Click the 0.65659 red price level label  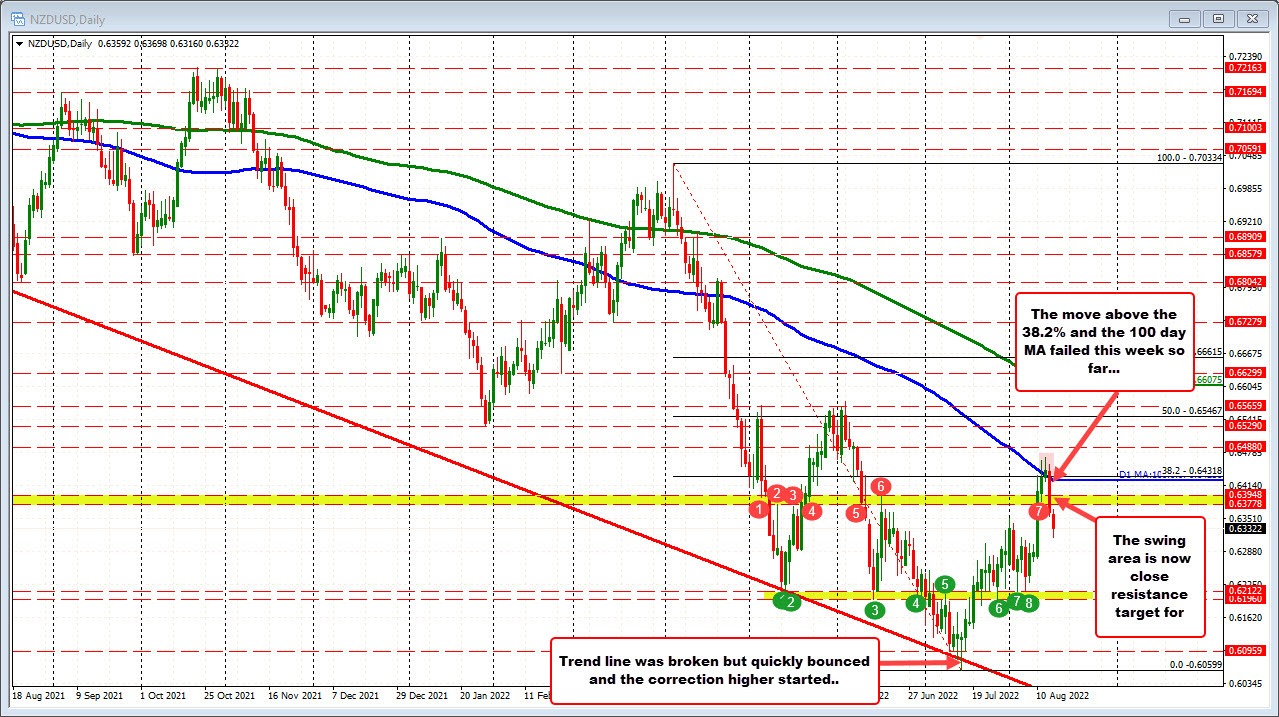(1244, 405)
